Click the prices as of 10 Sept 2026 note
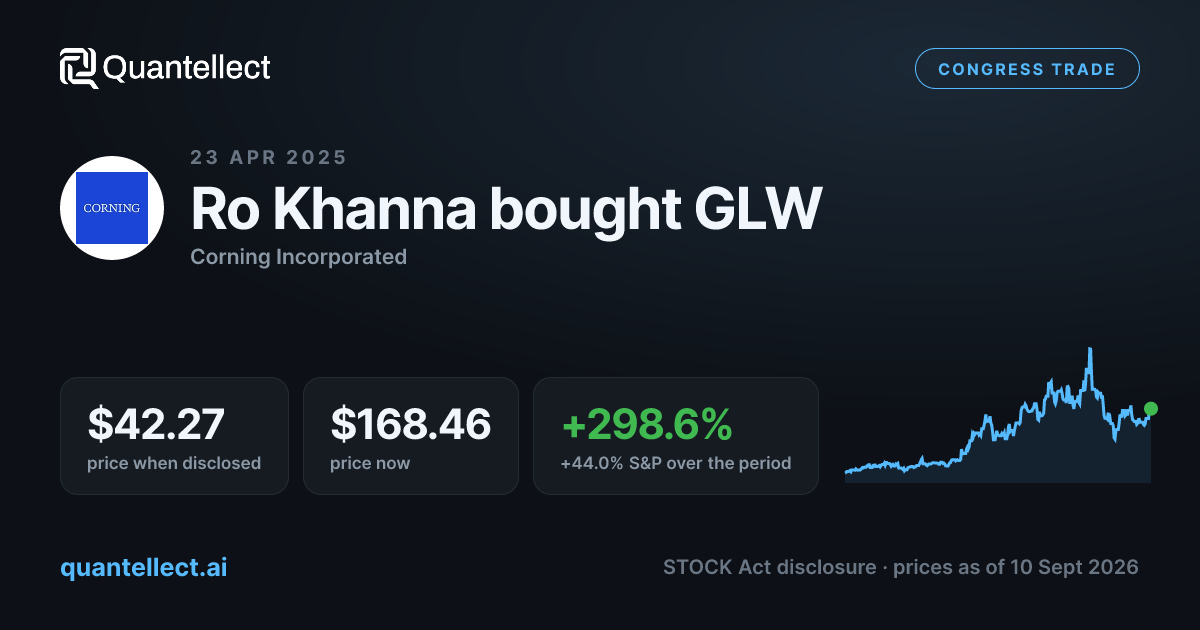This screenshot has height=630, width=1200. coord(1016,567)
